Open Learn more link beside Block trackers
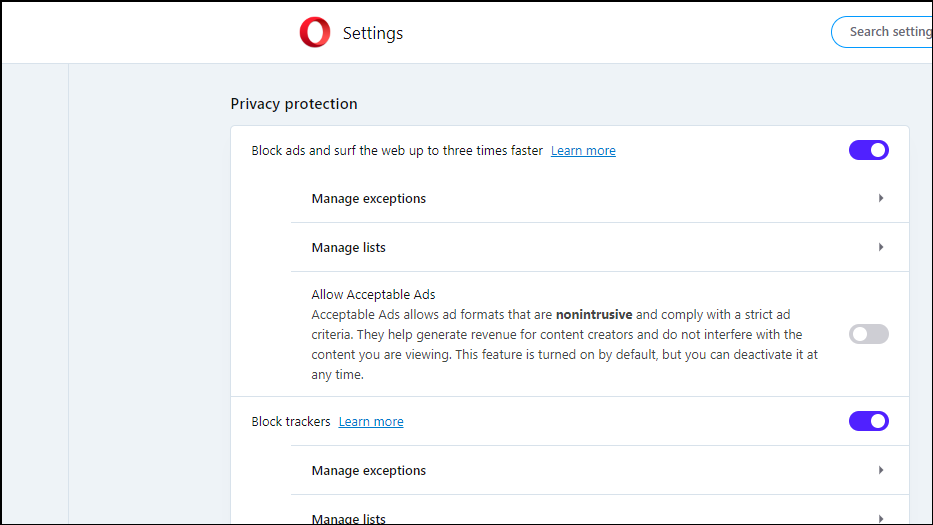This screenshot has width=933, height=525. pos(371,422)
